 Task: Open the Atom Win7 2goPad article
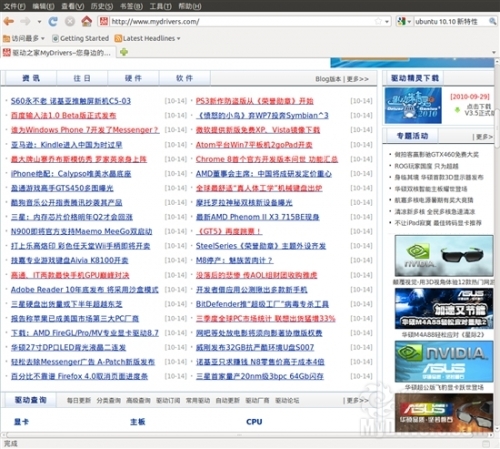pyautogui.click(x=254, y=145)
